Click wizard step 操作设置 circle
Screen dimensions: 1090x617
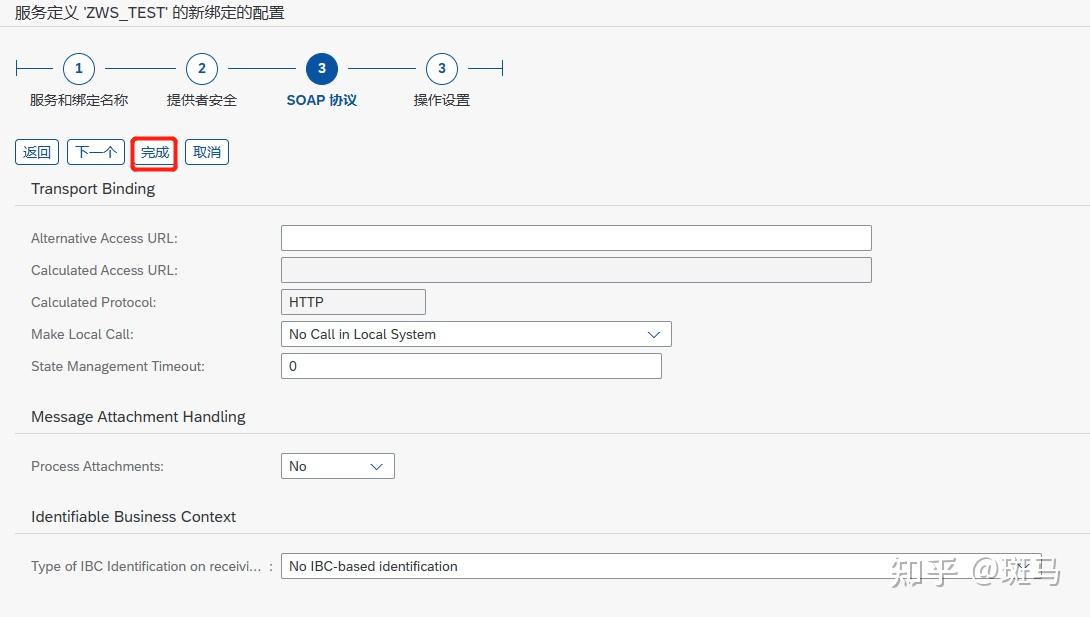[441, 68]
